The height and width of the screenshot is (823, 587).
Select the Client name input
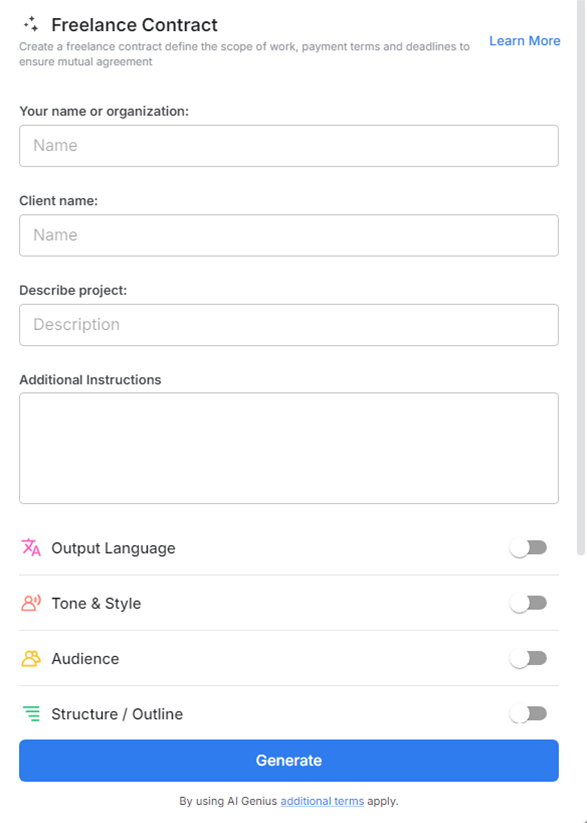click(x=289, y=235)
